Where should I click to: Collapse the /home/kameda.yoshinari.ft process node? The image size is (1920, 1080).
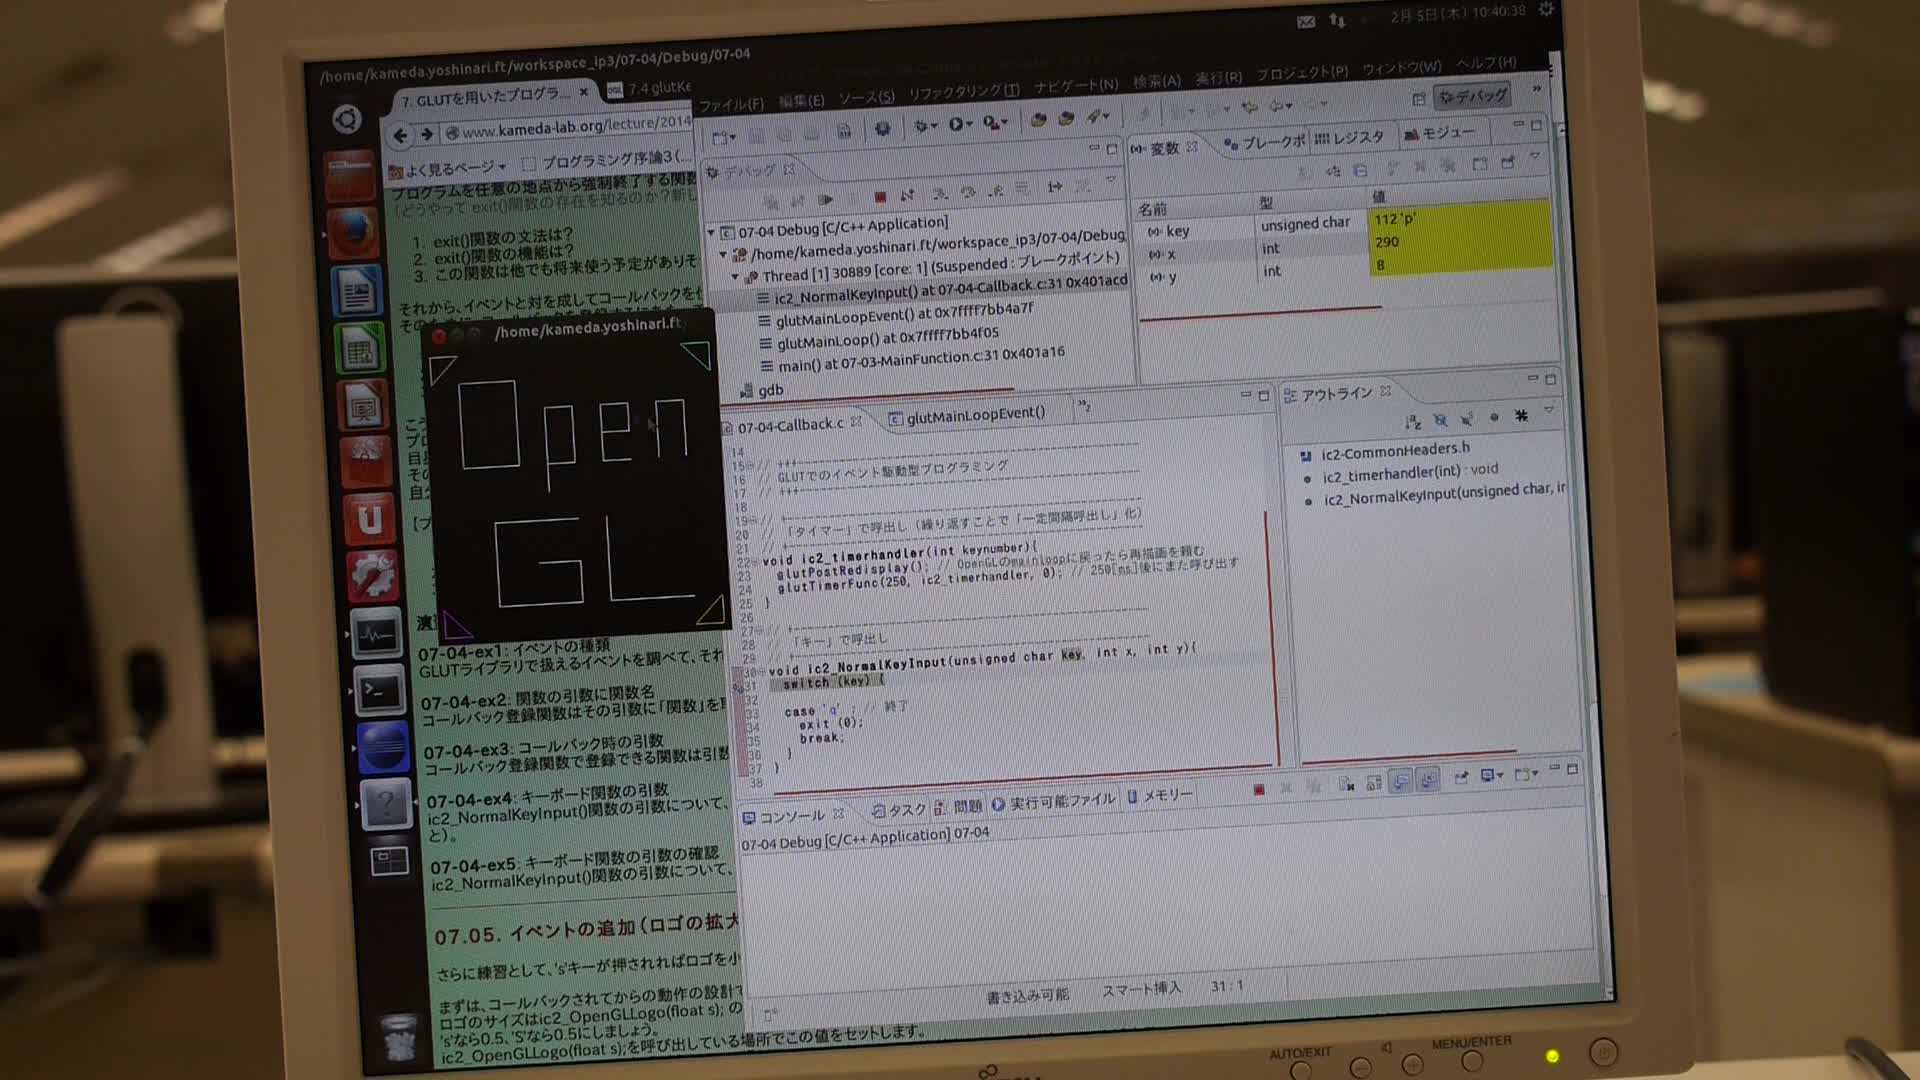(x=723, y=255)
